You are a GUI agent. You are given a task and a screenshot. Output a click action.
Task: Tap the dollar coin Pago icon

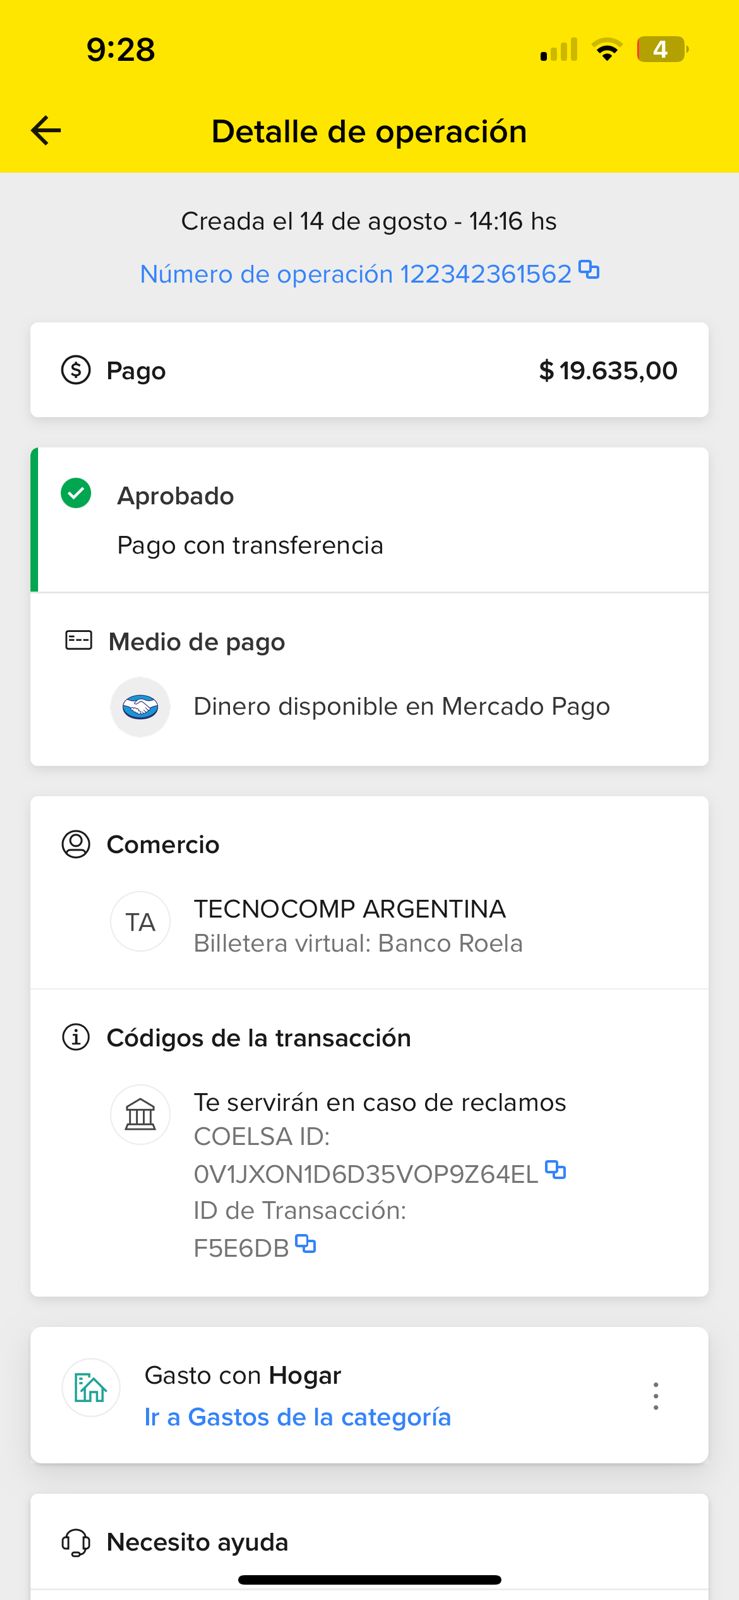76,370
